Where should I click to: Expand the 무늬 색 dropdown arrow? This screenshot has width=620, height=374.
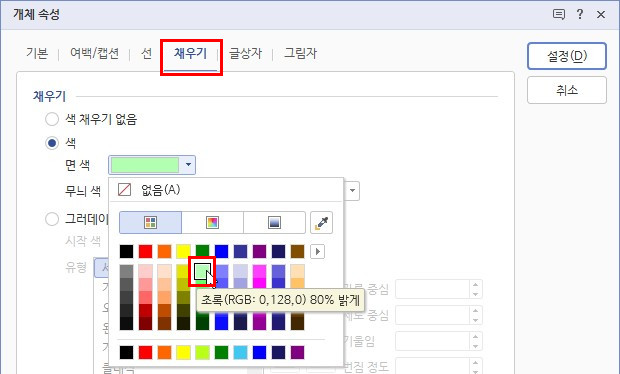352,191
